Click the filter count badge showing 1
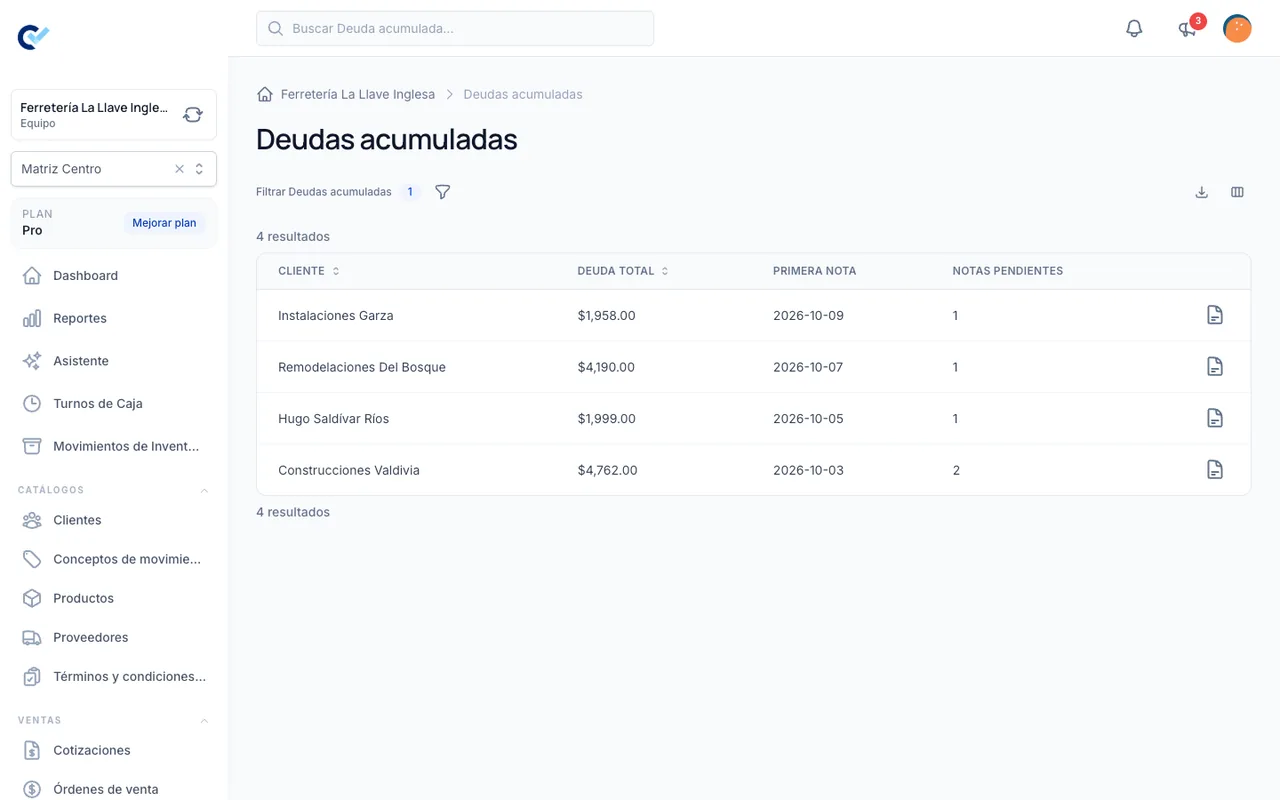 click(410, 192)
